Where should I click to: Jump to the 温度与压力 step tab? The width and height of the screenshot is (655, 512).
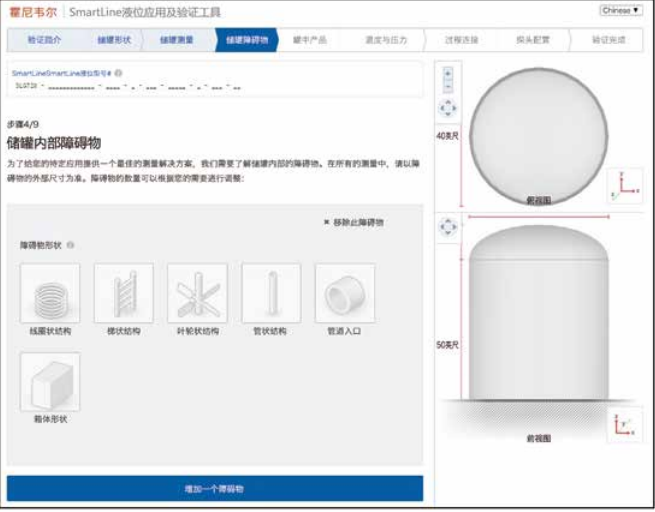point(381,40)
